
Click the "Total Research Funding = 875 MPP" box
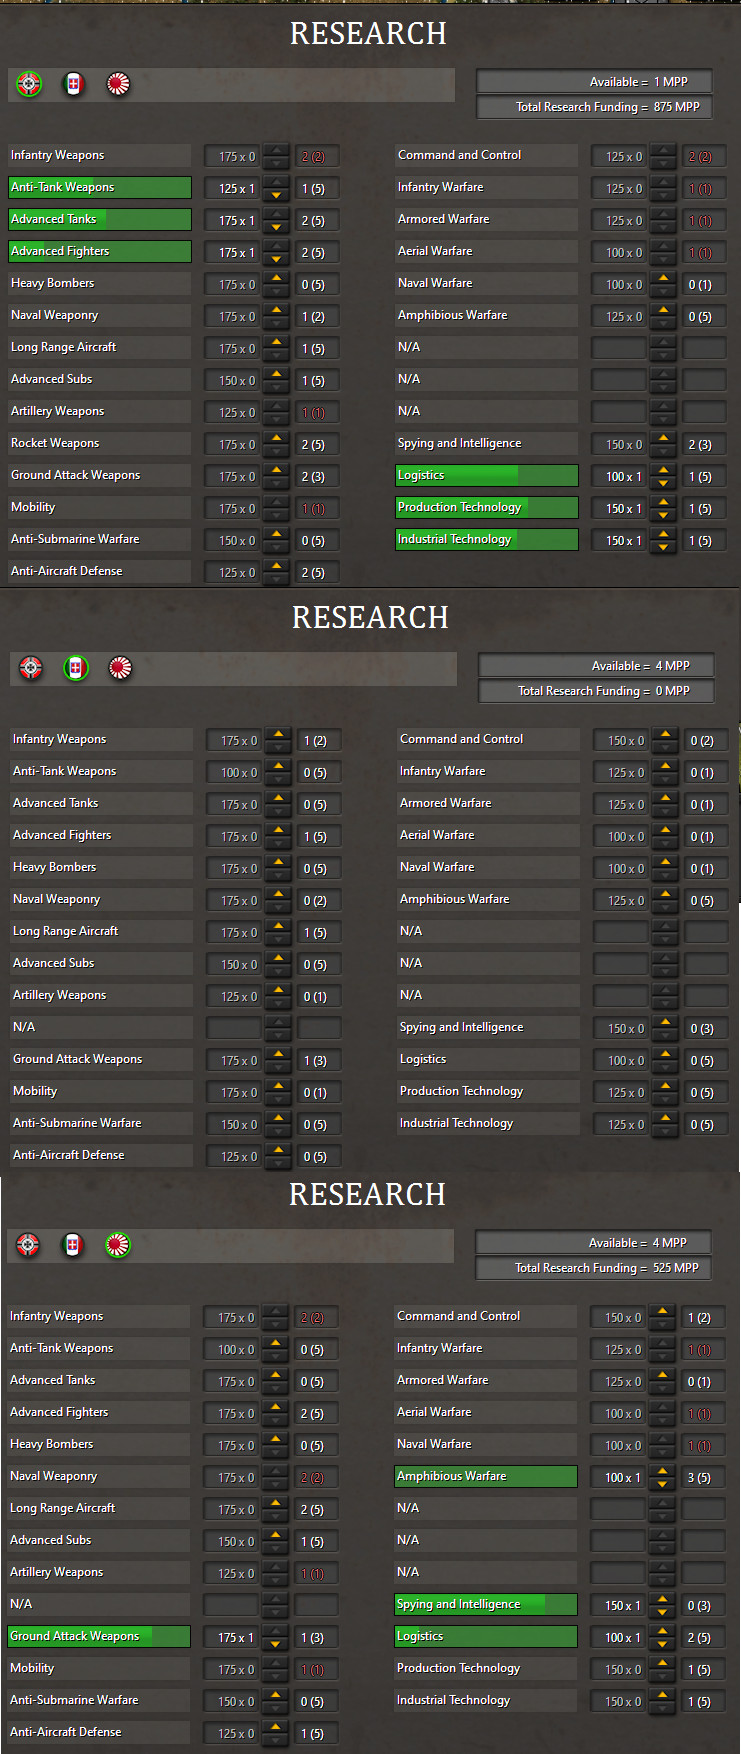click(x=594, y=107)
